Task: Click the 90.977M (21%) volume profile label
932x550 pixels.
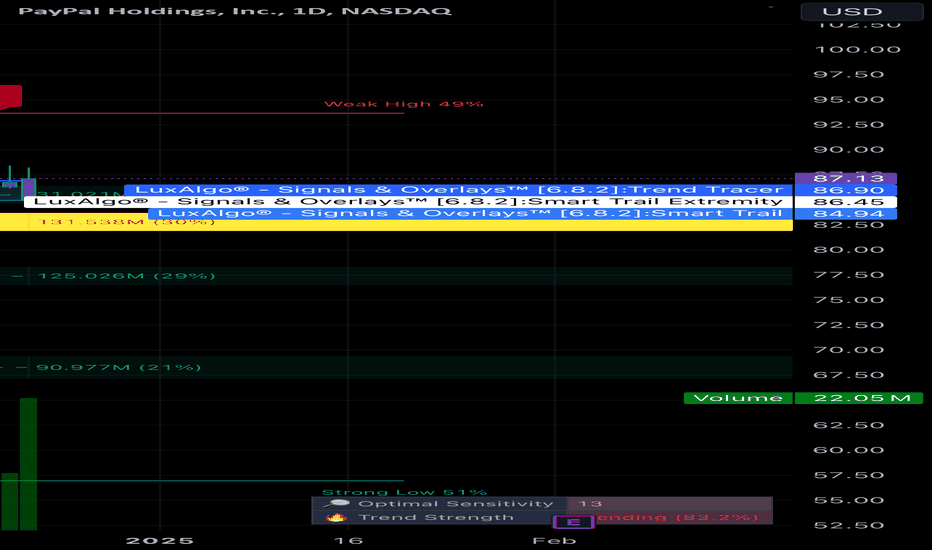Action: click(119, 367)
